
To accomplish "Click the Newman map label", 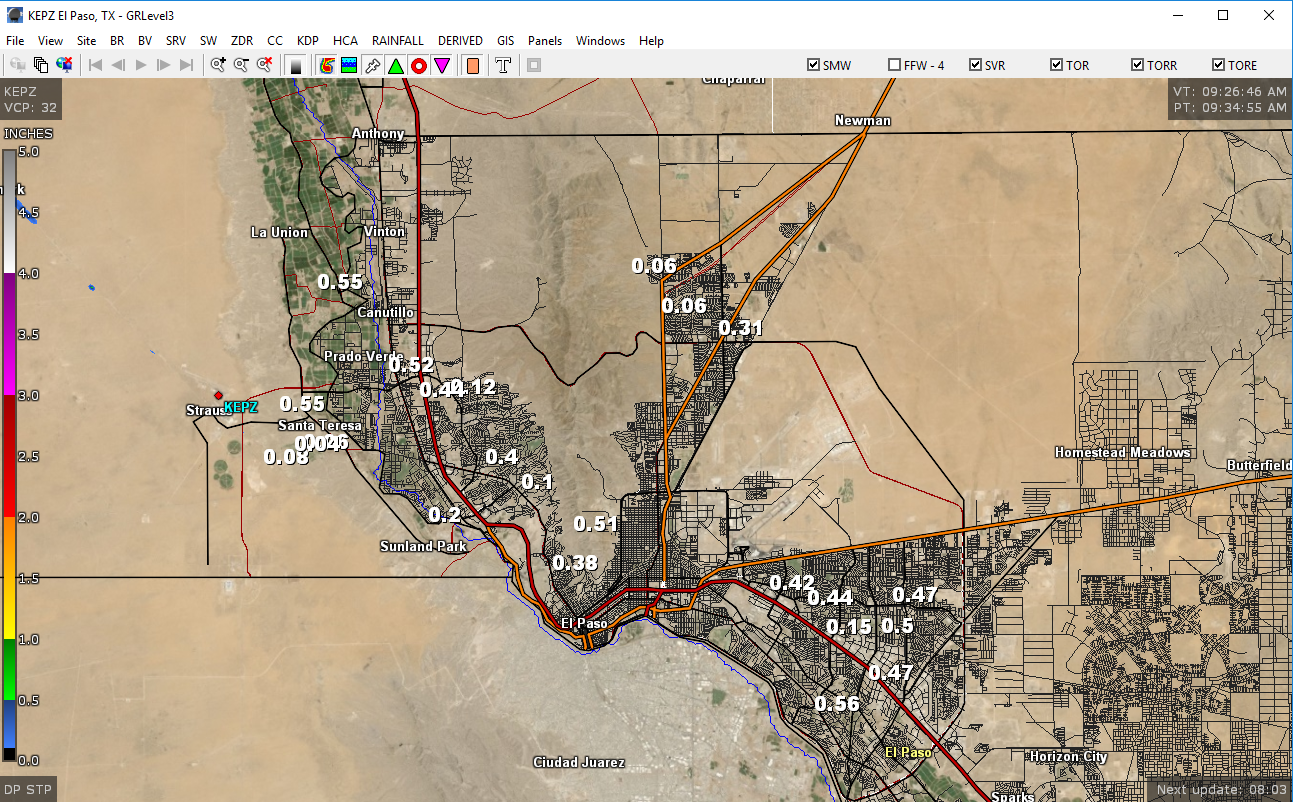I will [x=863, y=120].
